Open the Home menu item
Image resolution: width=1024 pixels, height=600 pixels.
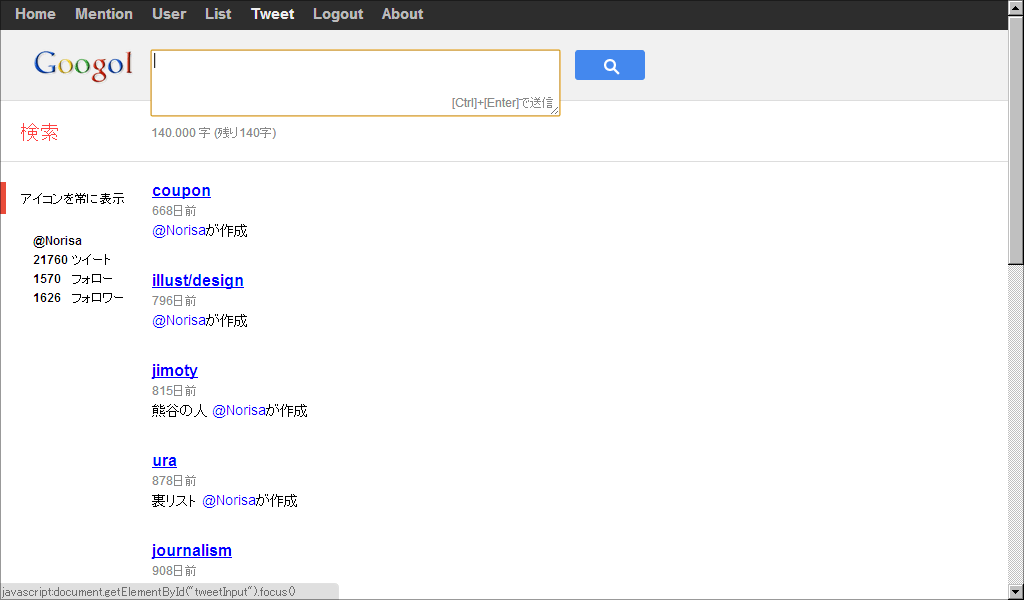pos(35,14)
